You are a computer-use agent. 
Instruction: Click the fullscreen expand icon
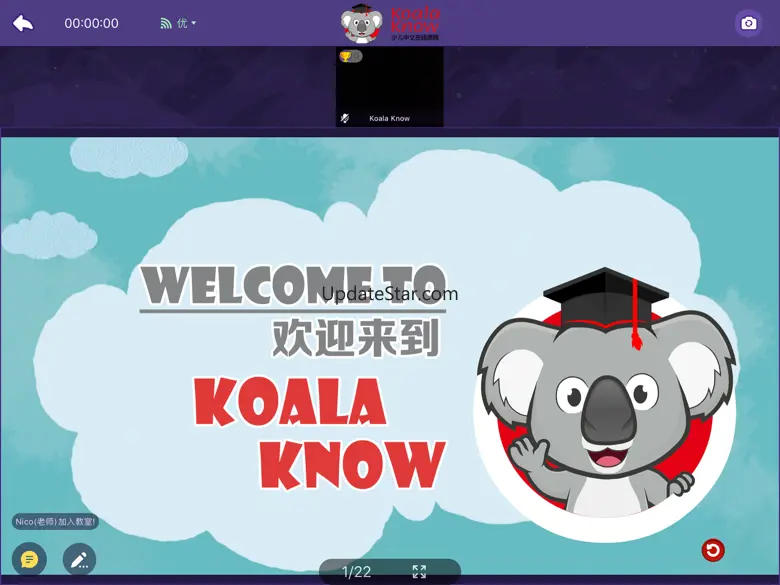click(419, 572)
